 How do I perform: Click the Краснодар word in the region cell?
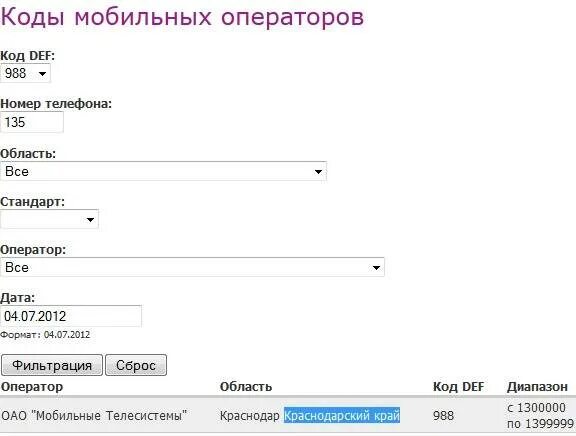click(249, 416)
